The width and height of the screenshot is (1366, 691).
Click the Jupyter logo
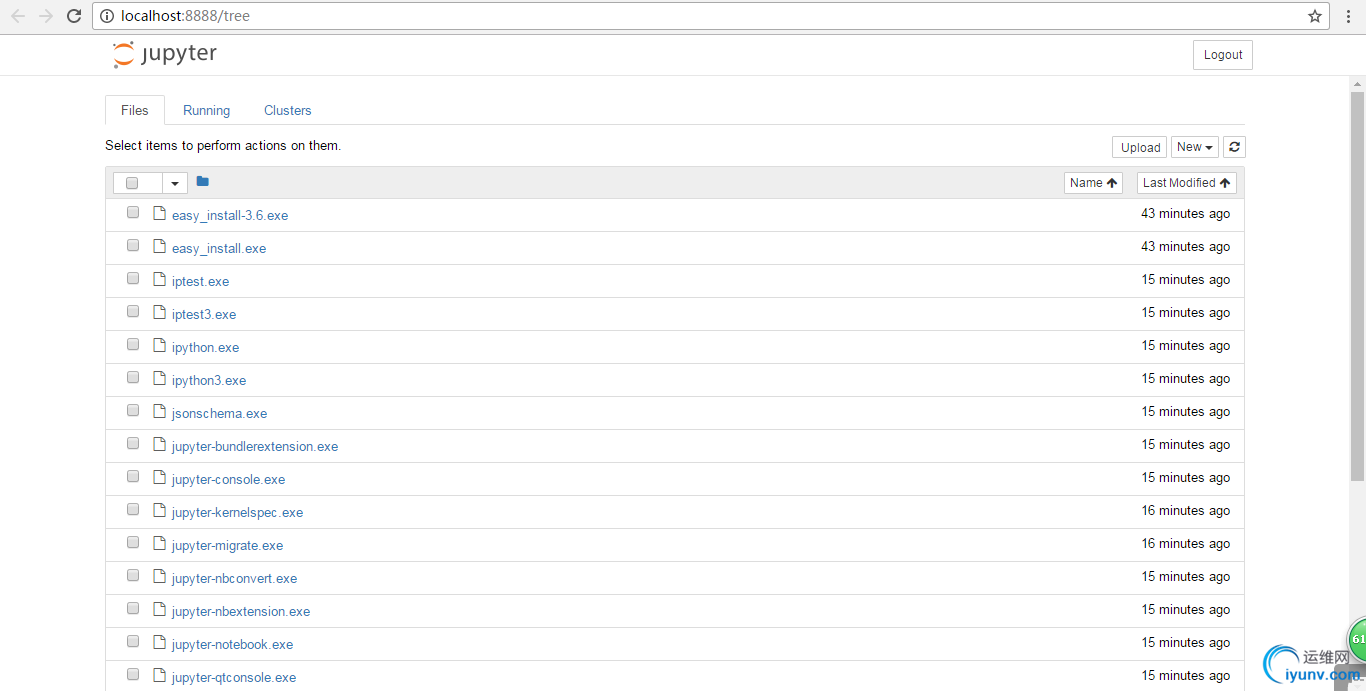[165, 54]
